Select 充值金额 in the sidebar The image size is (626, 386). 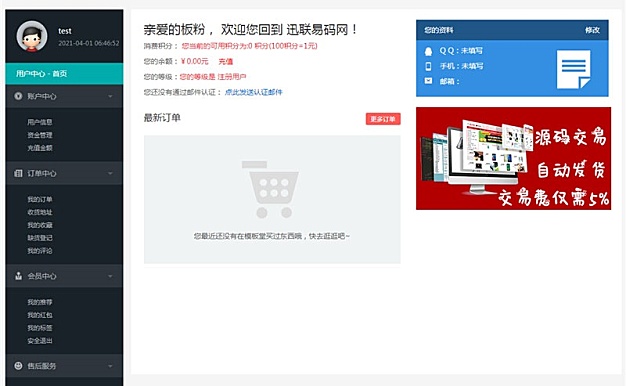(40, 148)
